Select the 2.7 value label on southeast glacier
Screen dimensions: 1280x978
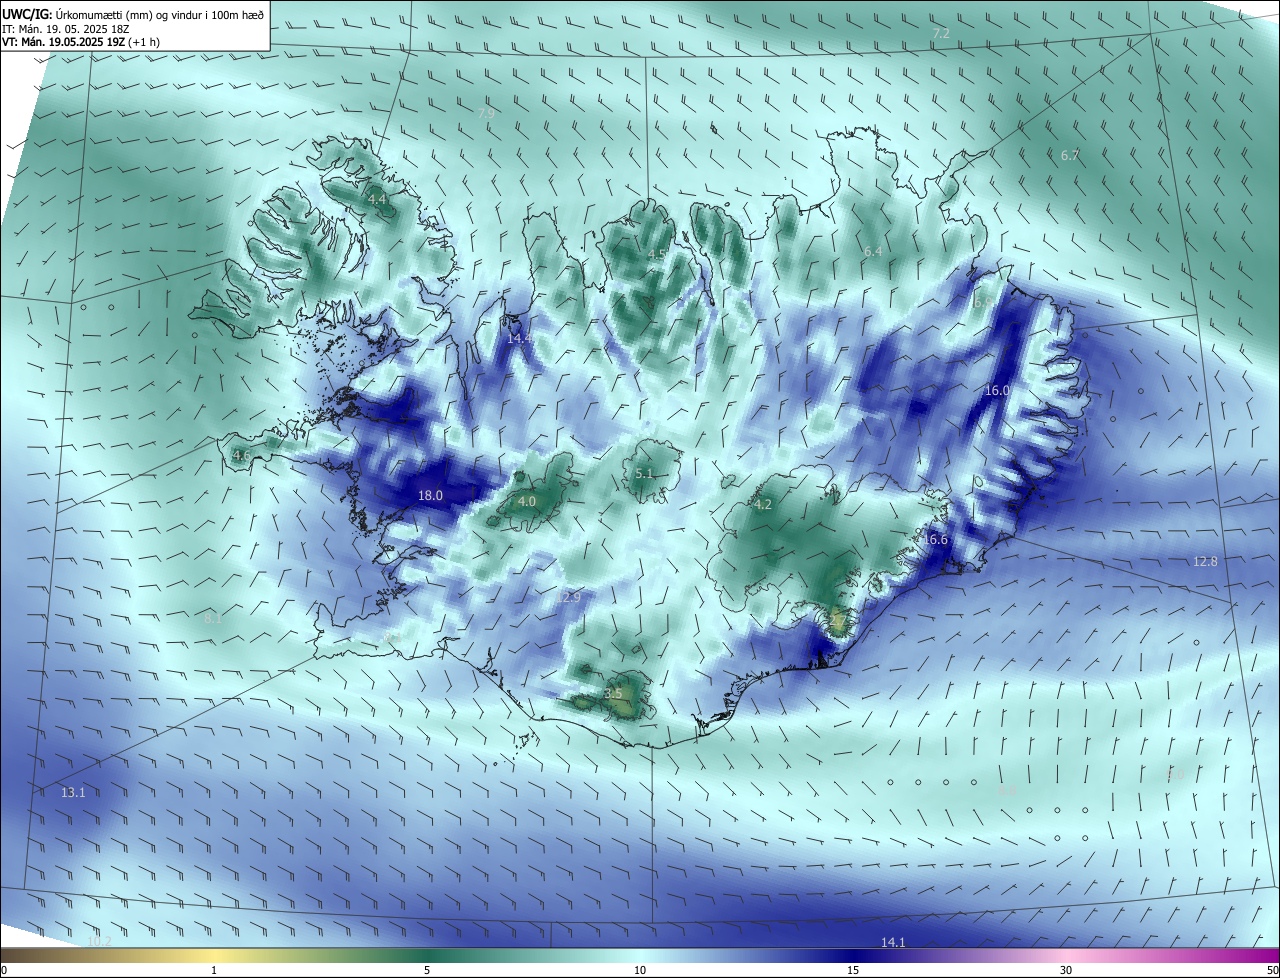[x=837, y=622]
